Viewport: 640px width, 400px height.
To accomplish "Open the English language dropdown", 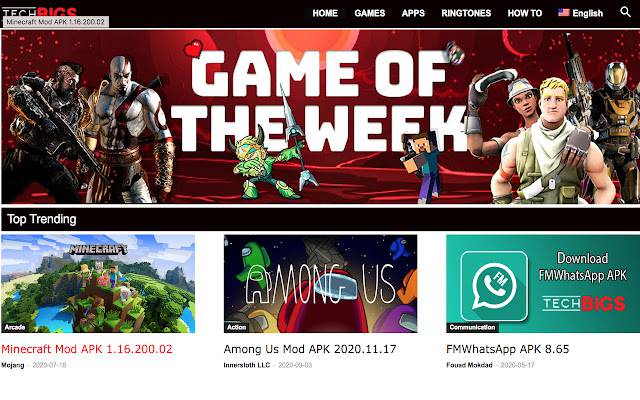I will point(580,13).
